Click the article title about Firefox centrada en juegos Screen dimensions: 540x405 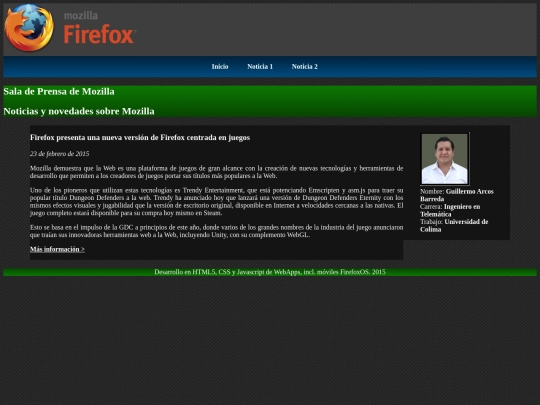coord(140,137)
